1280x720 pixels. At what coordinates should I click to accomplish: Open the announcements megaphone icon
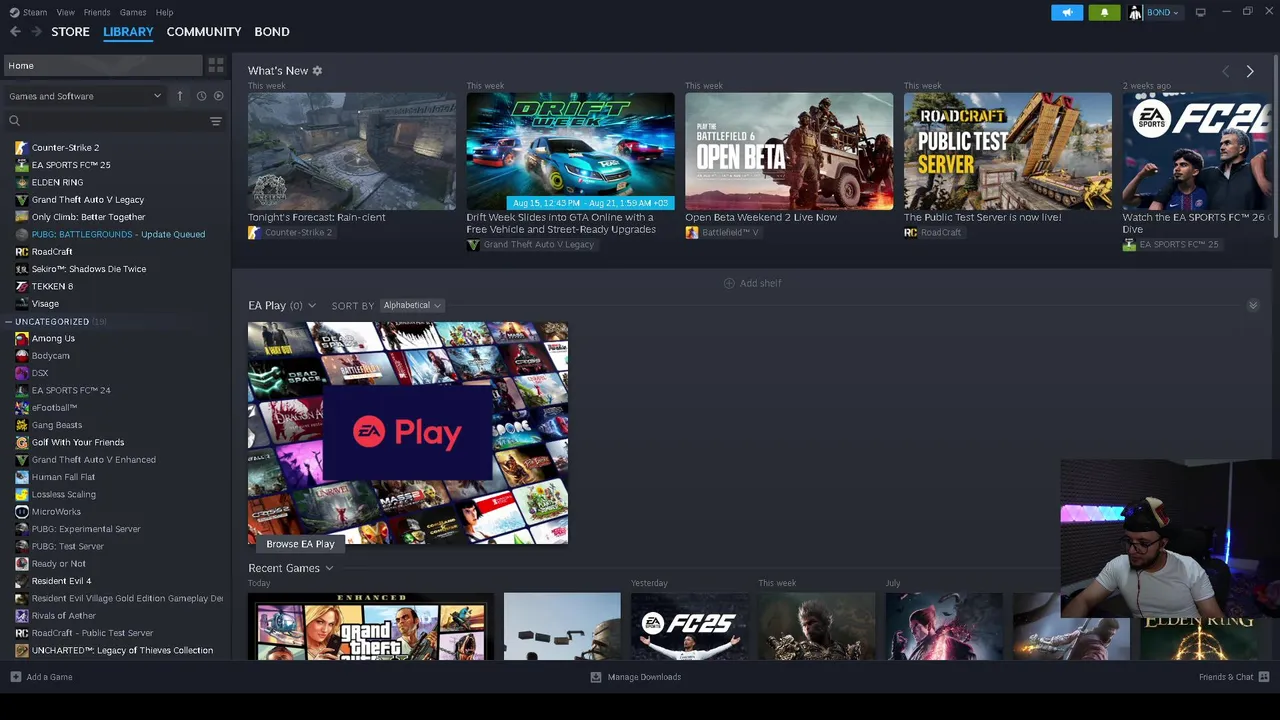click(1067, 12)
